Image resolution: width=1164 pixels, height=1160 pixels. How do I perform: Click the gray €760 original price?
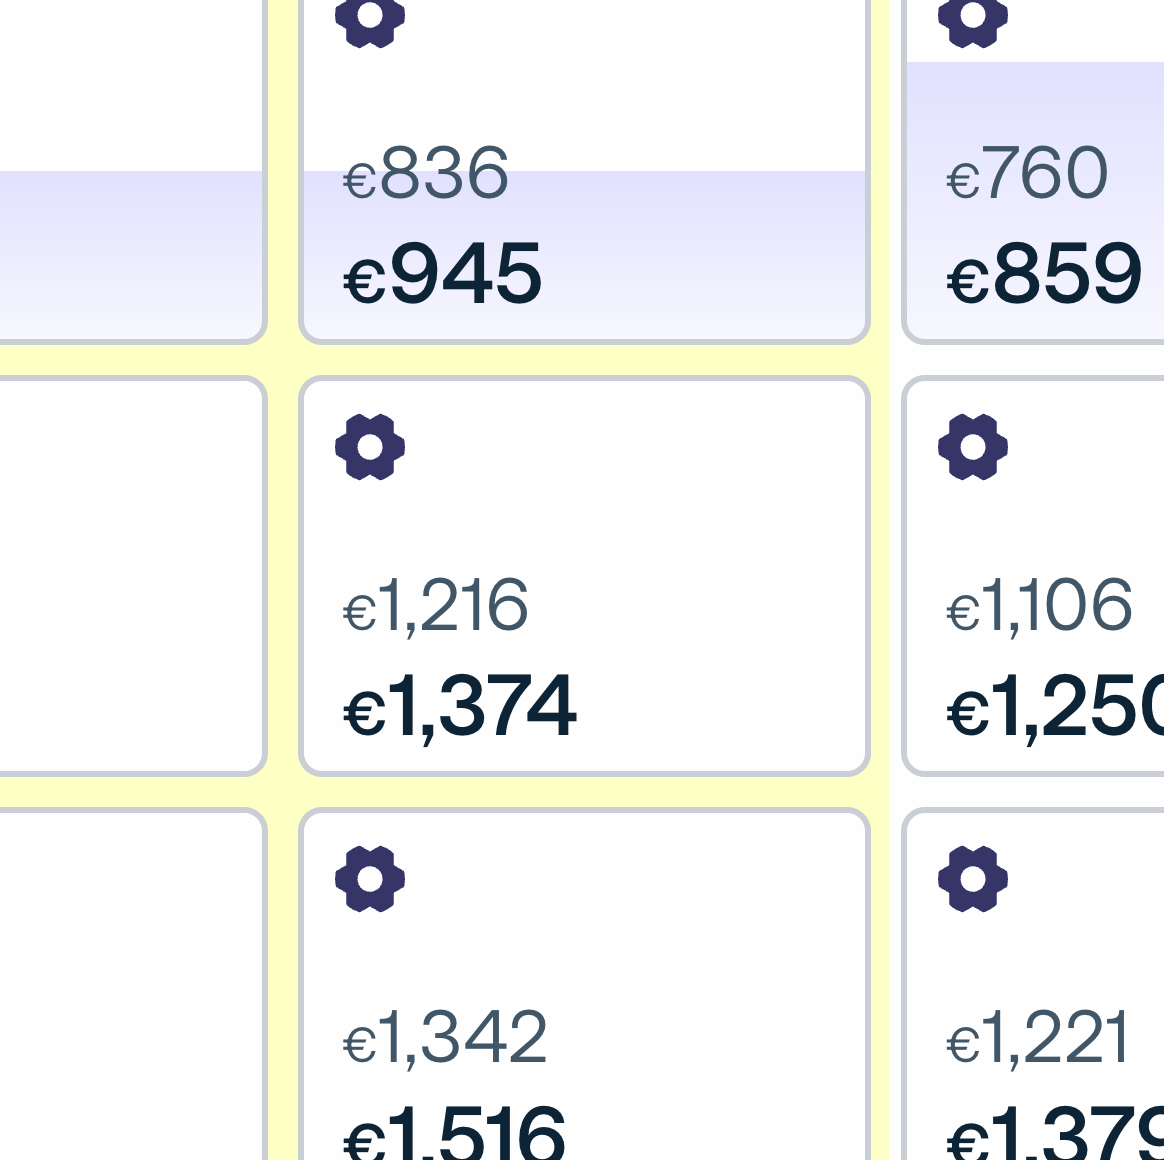click(1028, 172)
